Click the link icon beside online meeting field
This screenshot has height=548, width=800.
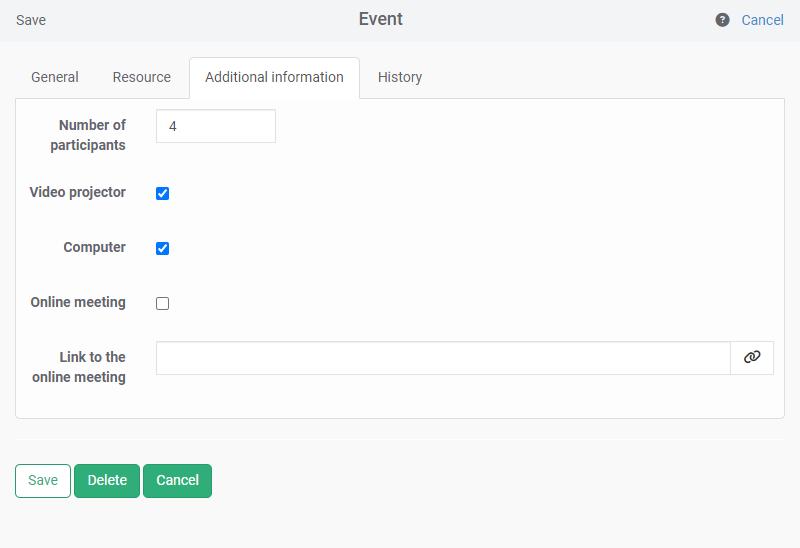click(x=752, y=358)
